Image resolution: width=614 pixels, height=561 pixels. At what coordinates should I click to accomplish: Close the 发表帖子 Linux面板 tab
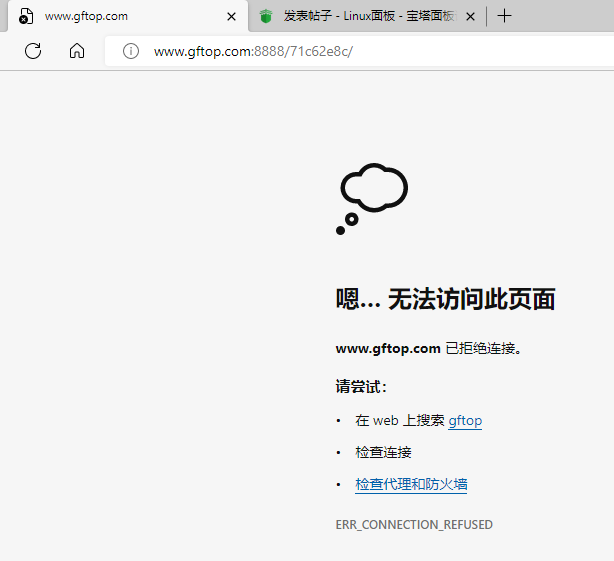tap(471, 16)
